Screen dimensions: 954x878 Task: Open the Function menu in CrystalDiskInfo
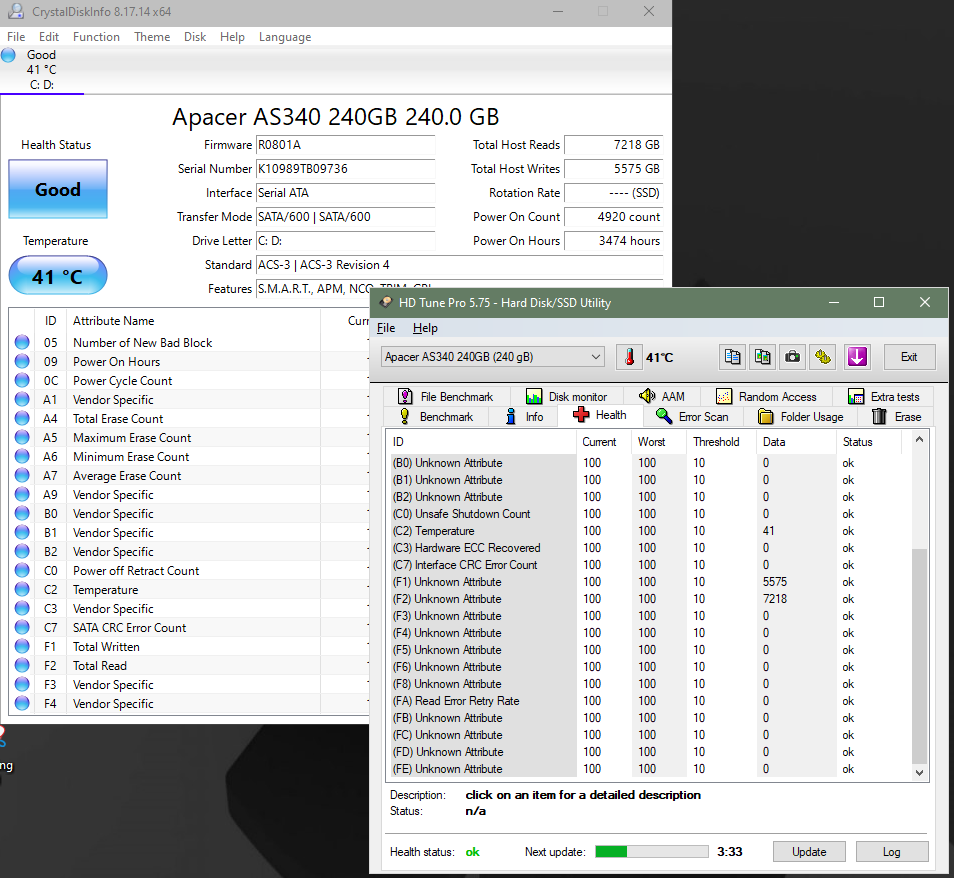coord(96,37)
